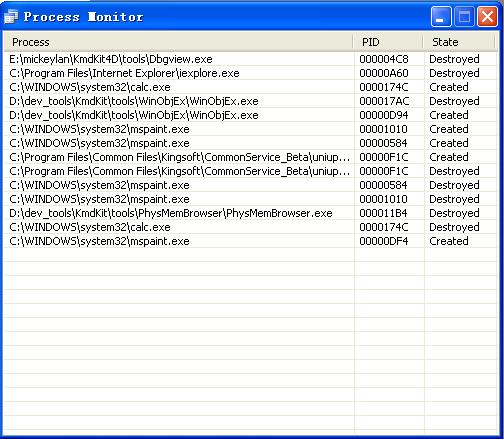504x439 pixels.
Task: Sort the list by Process column header
Action: click(x=178, y=42)
